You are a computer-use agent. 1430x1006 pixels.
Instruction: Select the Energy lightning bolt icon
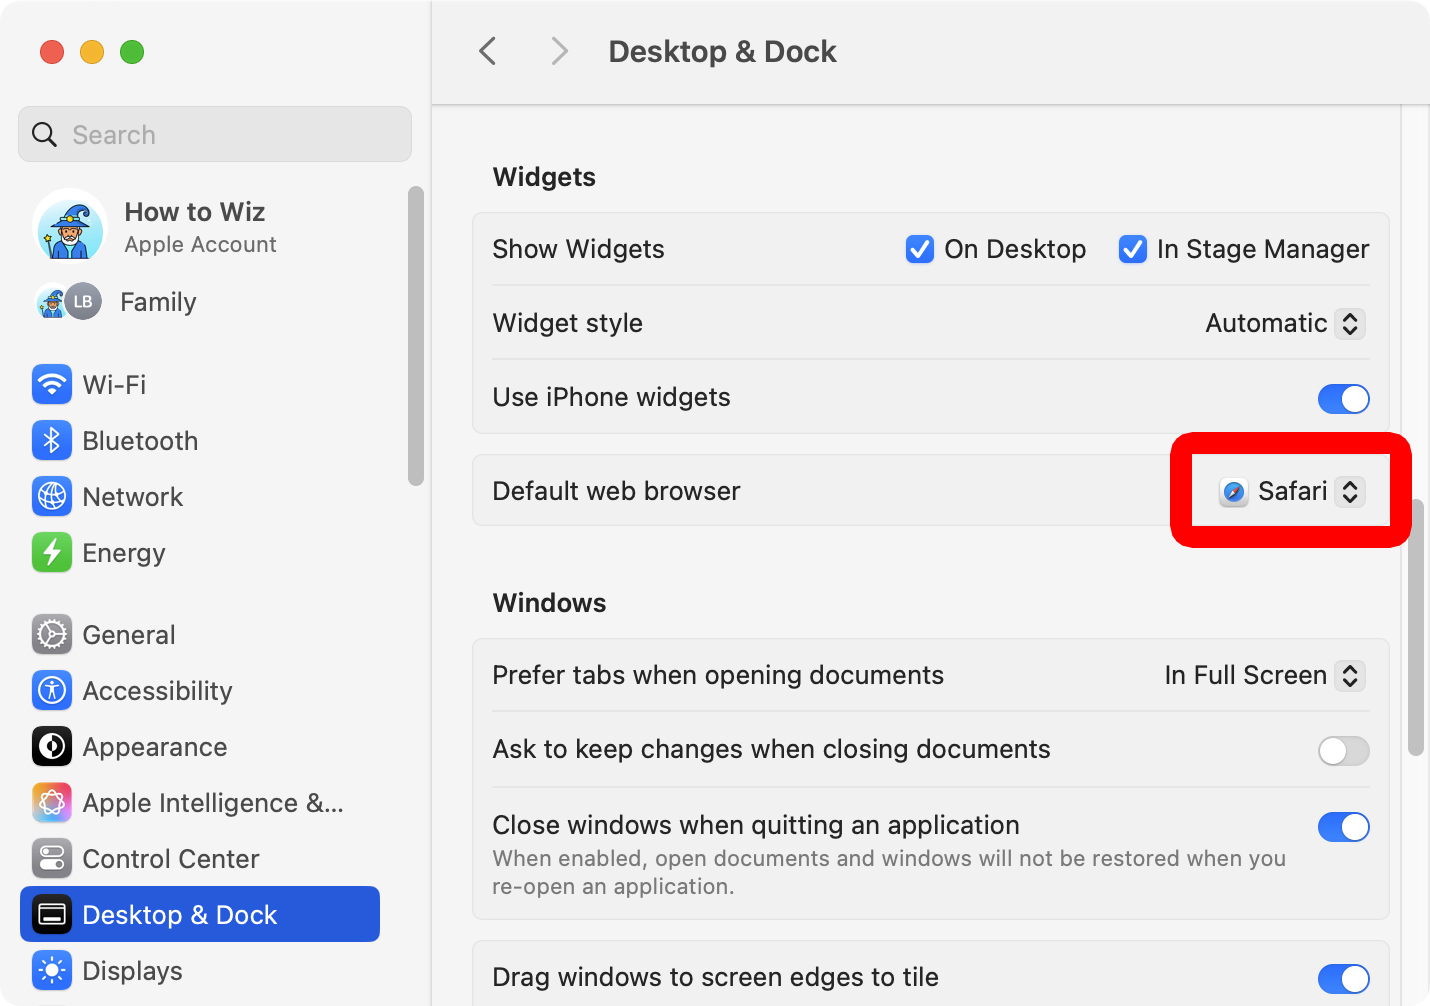52,552
